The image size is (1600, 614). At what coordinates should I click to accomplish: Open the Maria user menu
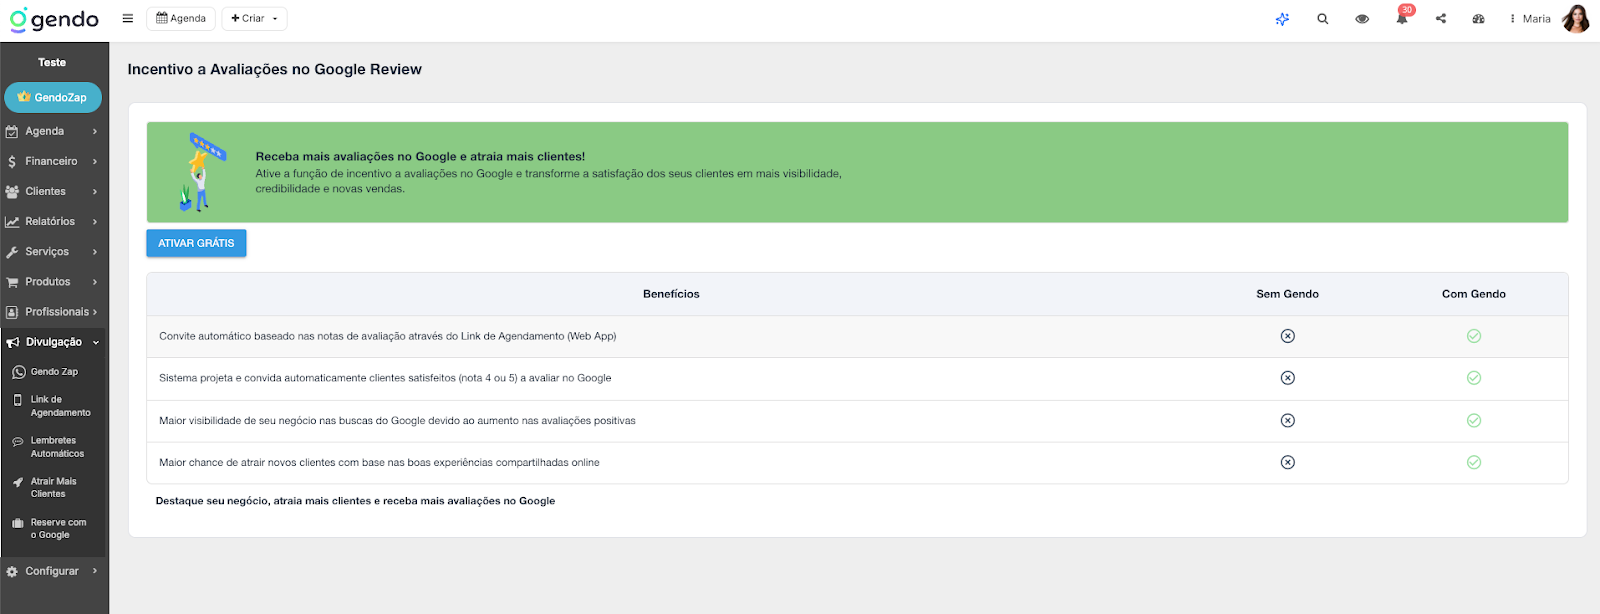pyautogui.click(x=1531, y=19)
